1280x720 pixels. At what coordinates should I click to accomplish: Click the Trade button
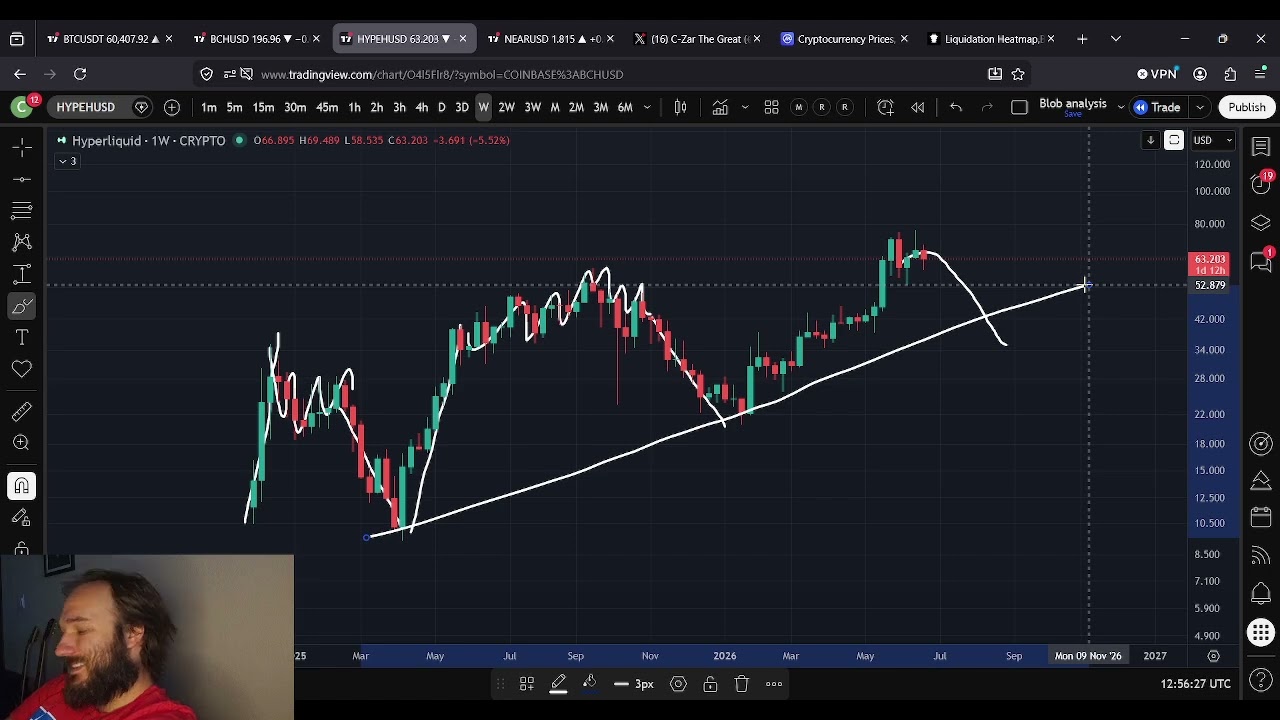click(x=1156, y=107)
